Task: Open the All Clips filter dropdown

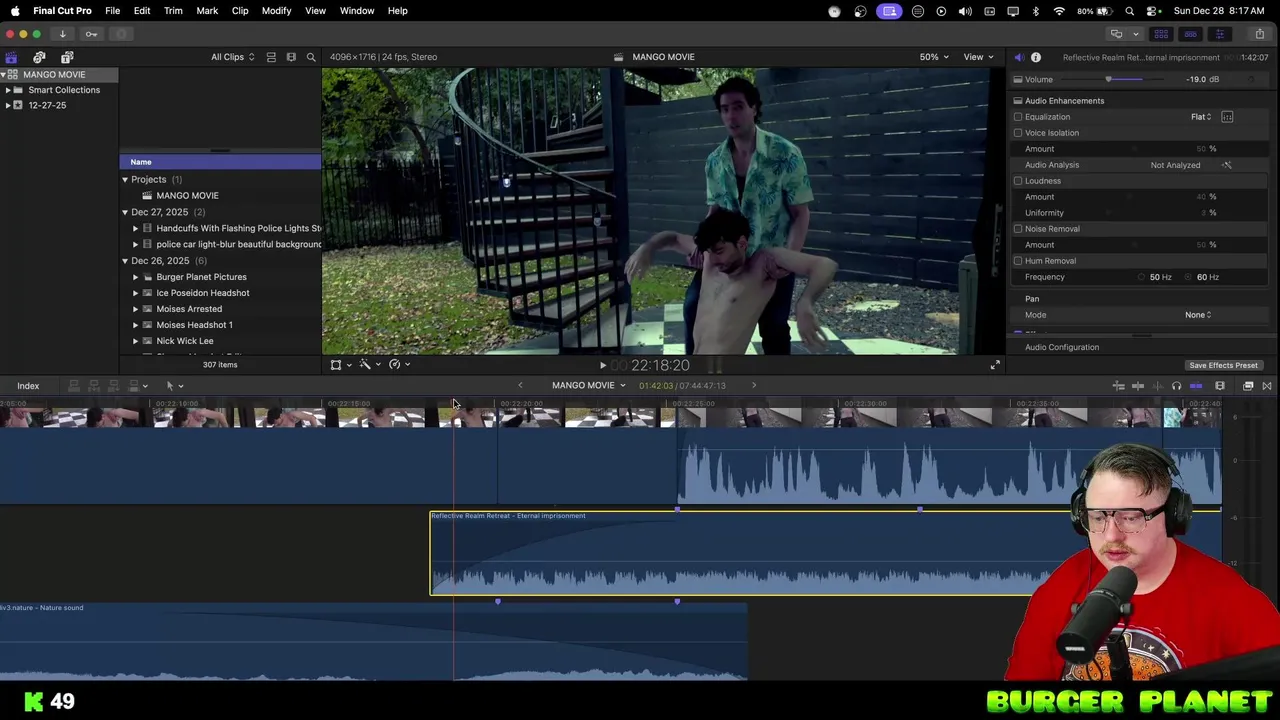Action: [x=232, y=57]
